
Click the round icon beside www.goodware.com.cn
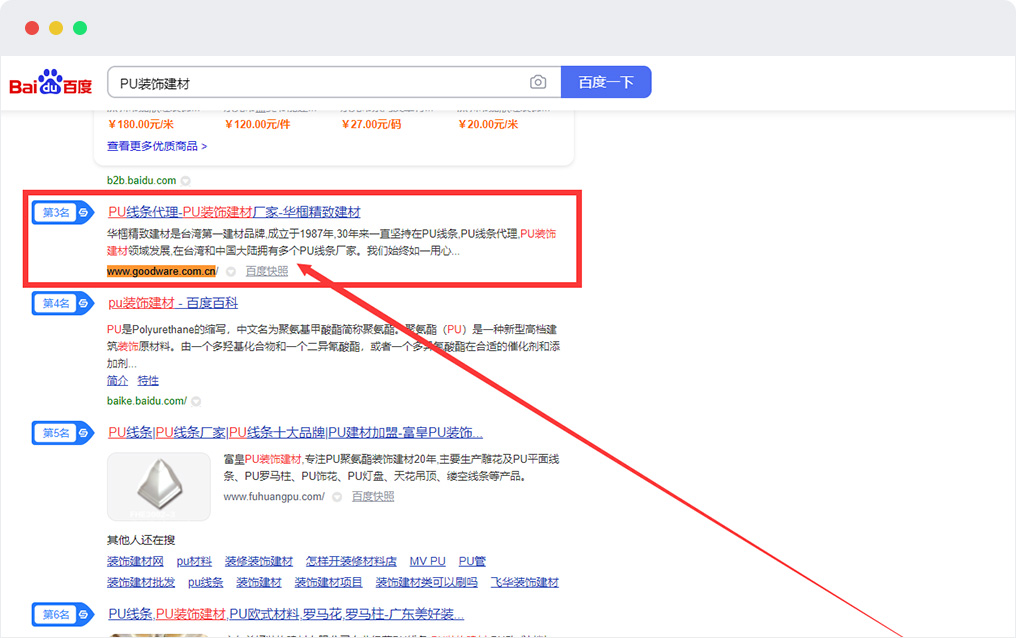click(x=231, y=271)
